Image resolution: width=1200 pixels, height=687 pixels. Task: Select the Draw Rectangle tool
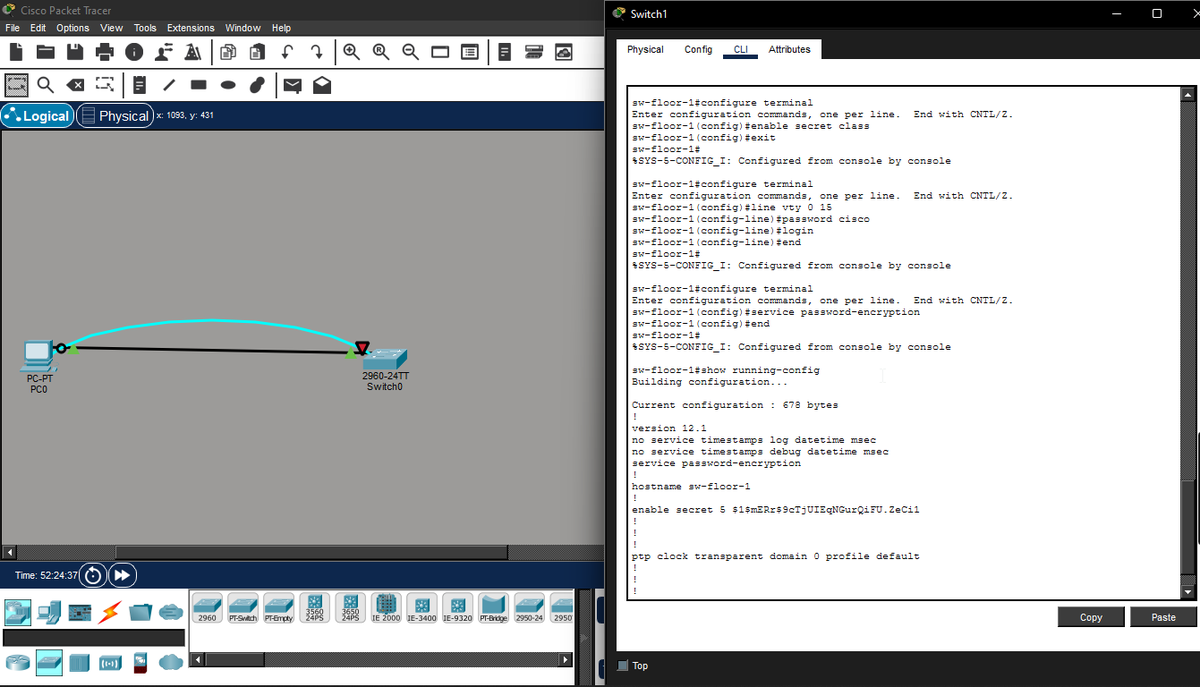pyautogui.click(x=199, y=85)
